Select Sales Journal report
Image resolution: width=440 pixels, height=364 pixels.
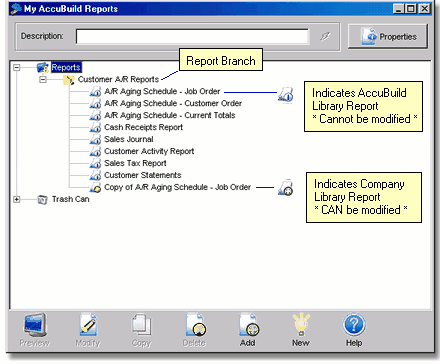(129, 139)
